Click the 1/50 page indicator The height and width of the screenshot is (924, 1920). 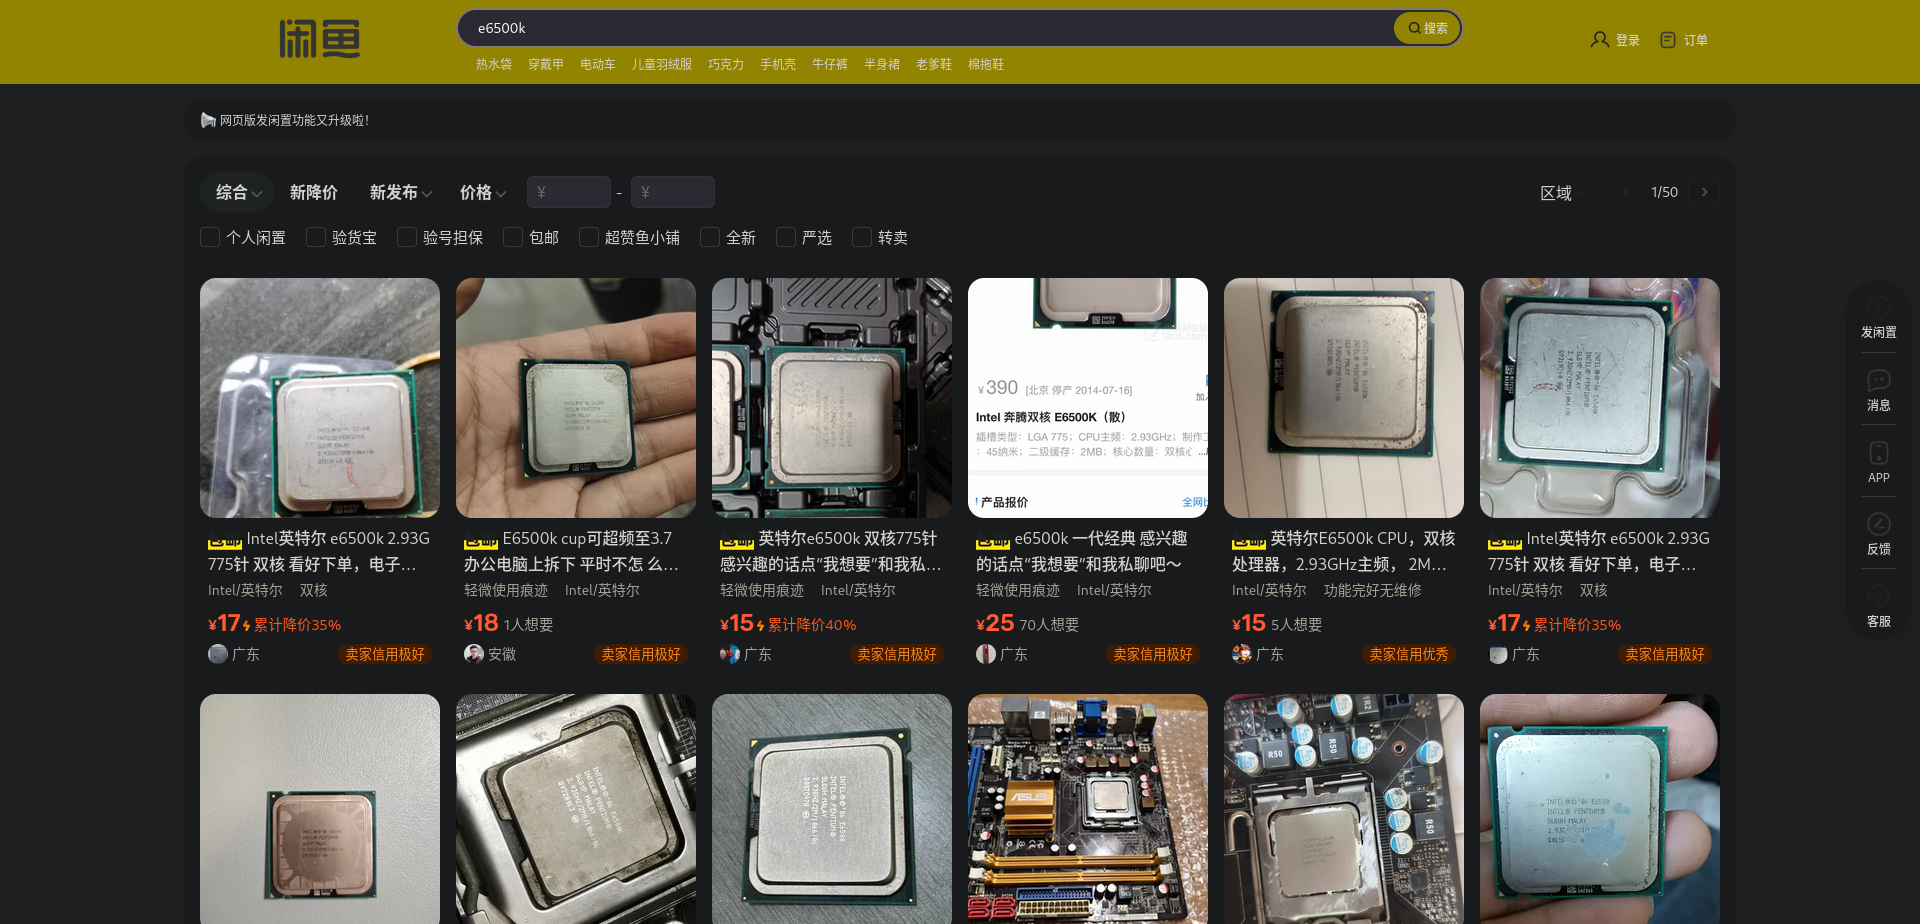coord(1665,192)
